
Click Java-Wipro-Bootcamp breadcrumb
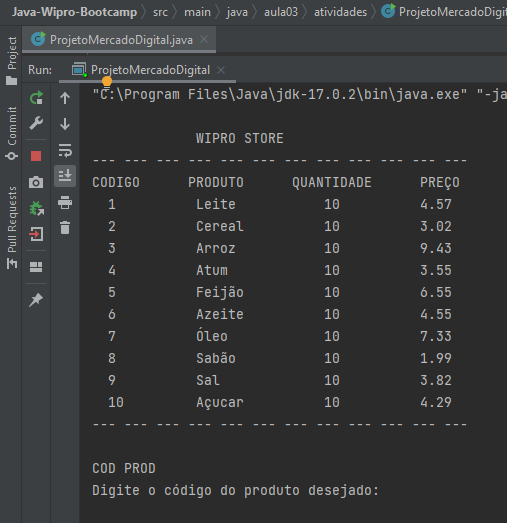(74, 12)
